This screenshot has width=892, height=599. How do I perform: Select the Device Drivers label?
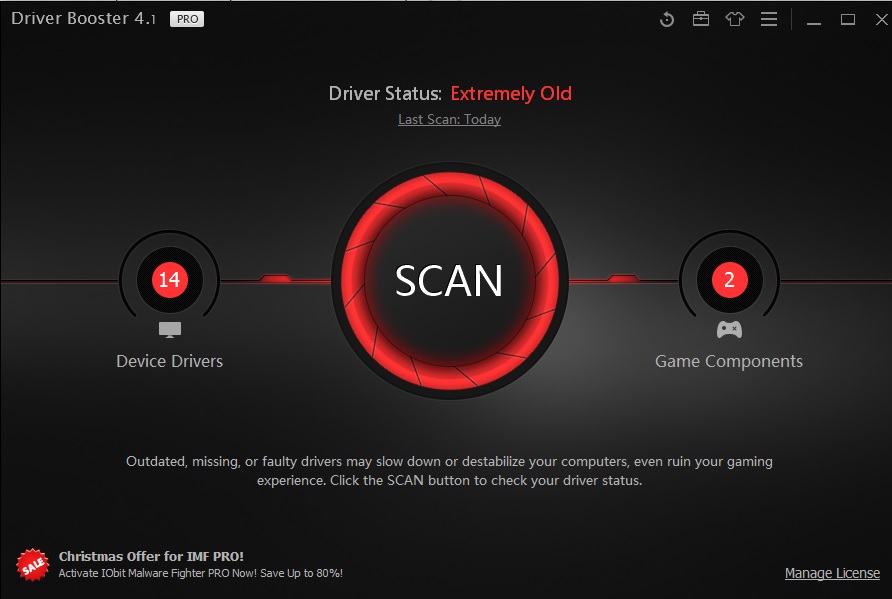coord(170,361)
